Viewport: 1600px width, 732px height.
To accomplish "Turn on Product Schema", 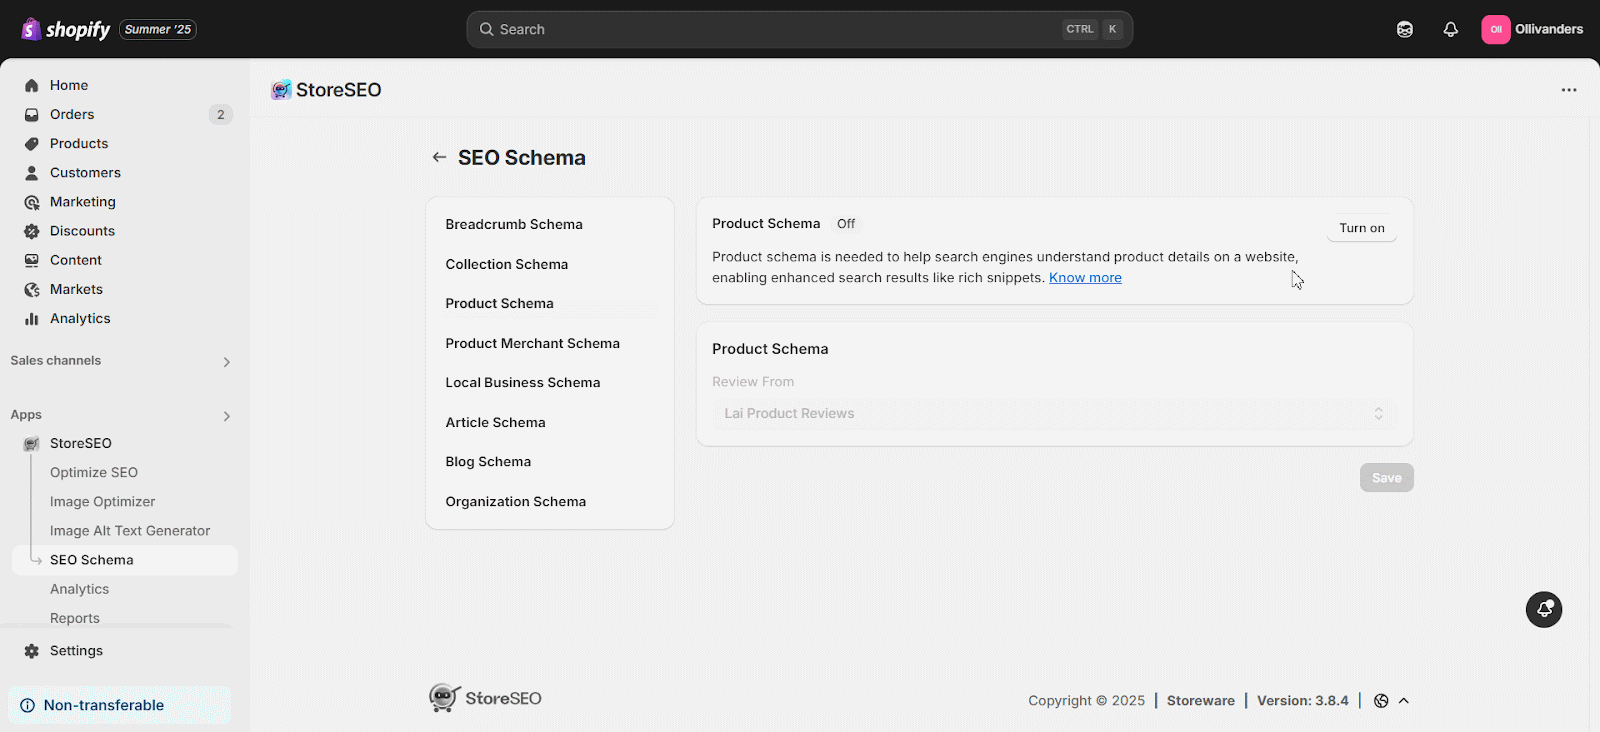I will [1362, 228].
